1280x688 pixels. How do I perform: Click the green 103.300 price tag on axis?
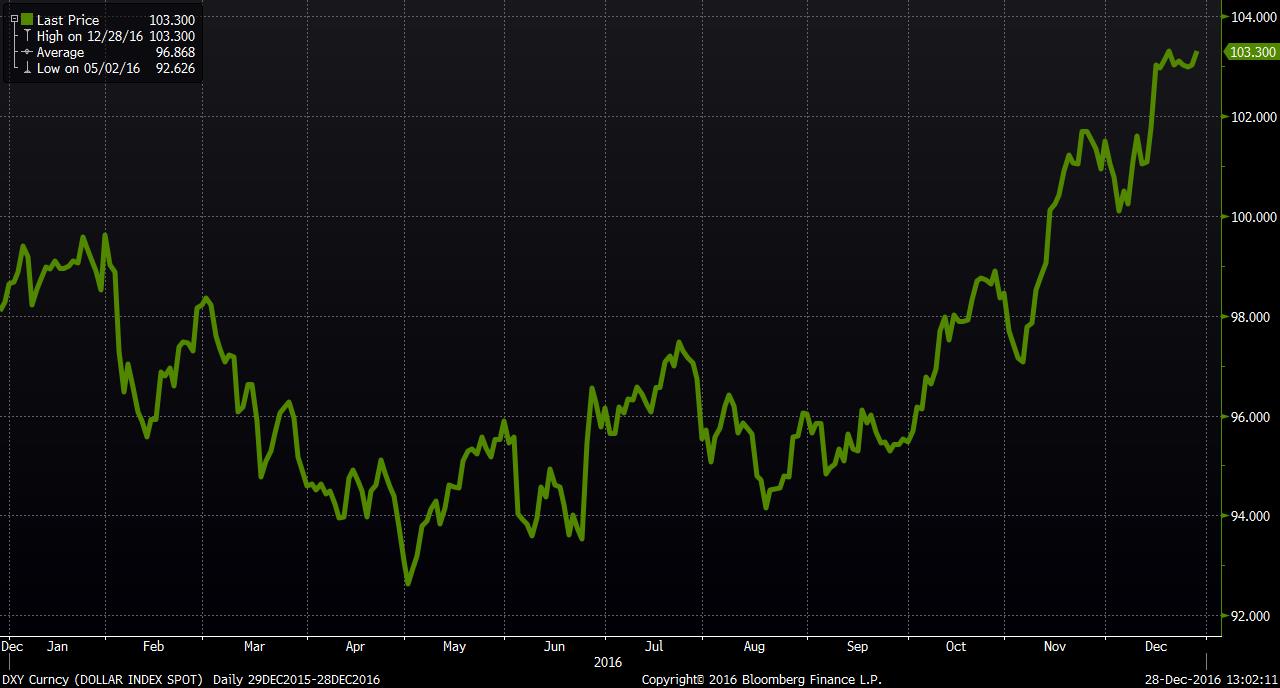click(x=1252, y=52)
